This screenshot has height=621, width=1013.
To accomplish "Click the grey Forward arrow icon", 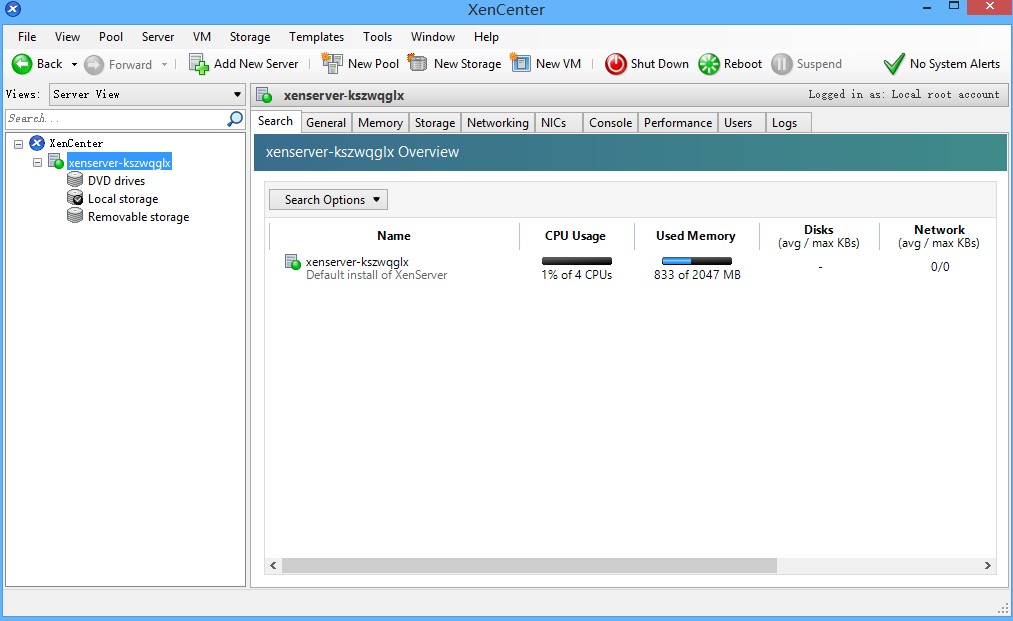I will click(x=94, y=65).
